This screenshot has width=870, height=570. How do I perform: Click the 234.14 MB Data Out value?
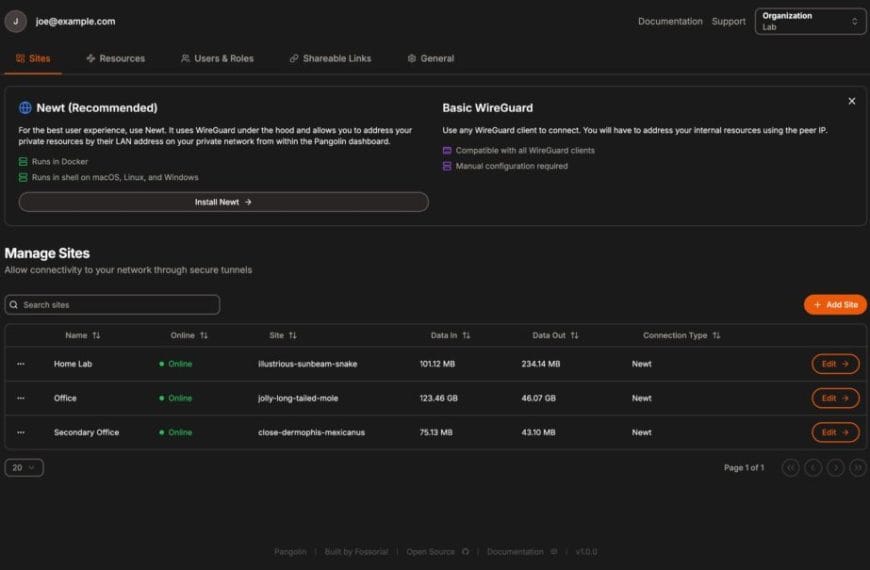click(540, 364)
